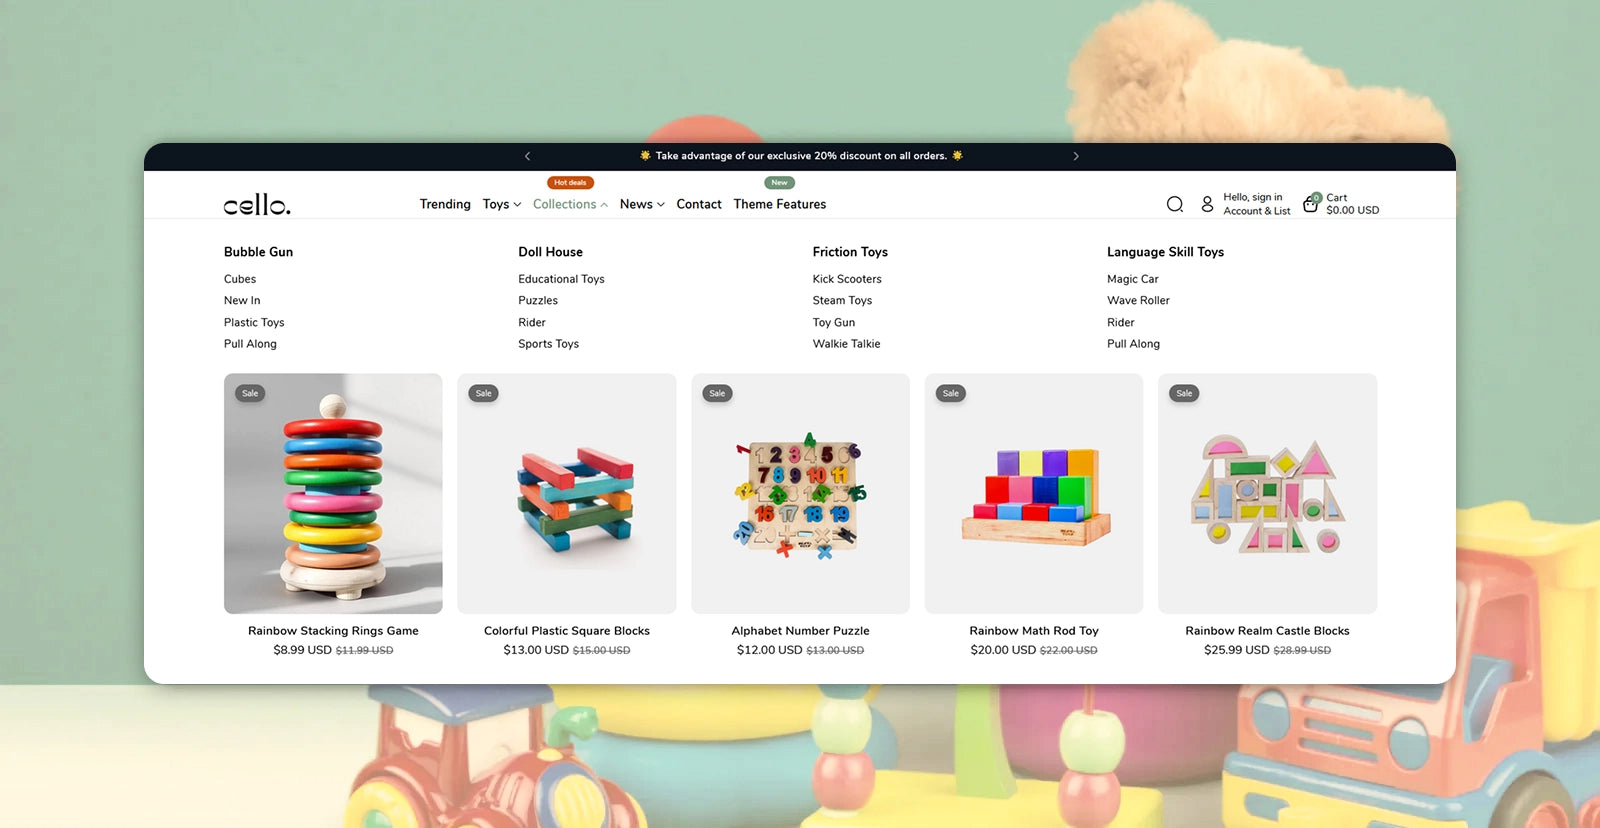Show previous announcement with left arrow
Screen dimensions: 1600x828
[x=528, y=156]
